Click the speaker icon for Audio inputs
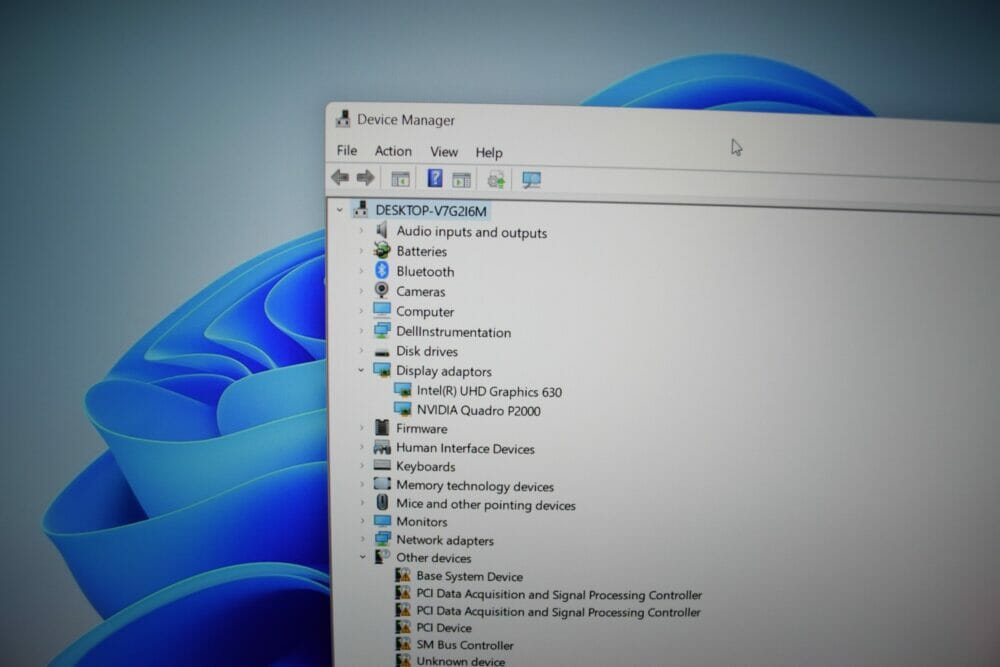Viewport: 1000px width, 667px height. (x=381, y=230)
